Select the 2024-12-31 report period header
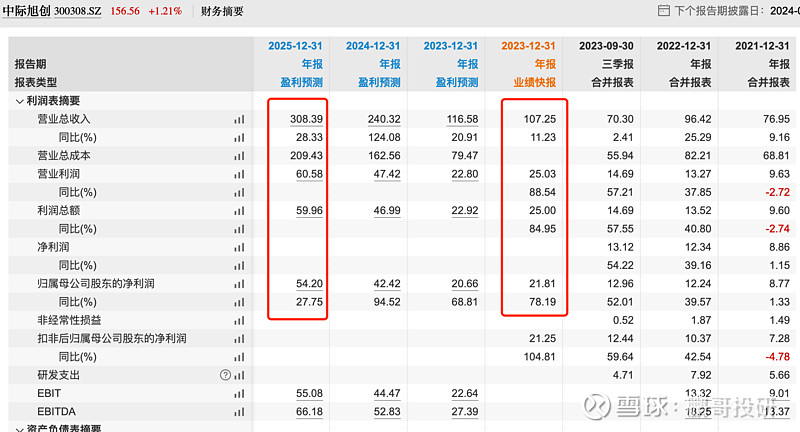 [x=373, y=46]
